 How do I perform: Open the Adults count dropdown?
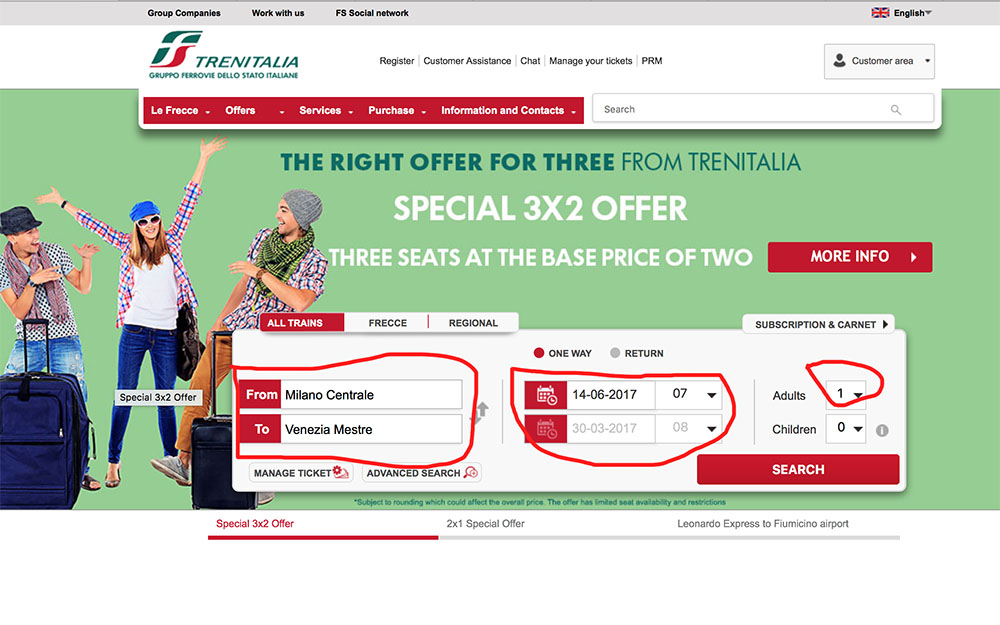[x=846, y=395]
